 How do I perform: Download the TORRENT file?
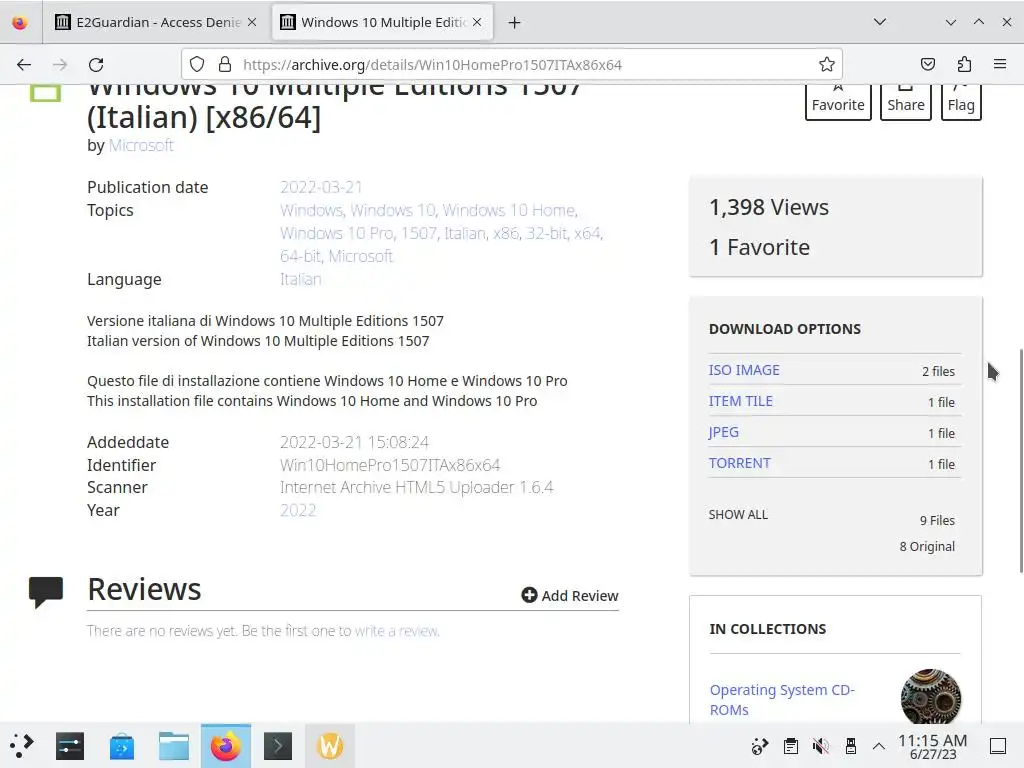739,463
